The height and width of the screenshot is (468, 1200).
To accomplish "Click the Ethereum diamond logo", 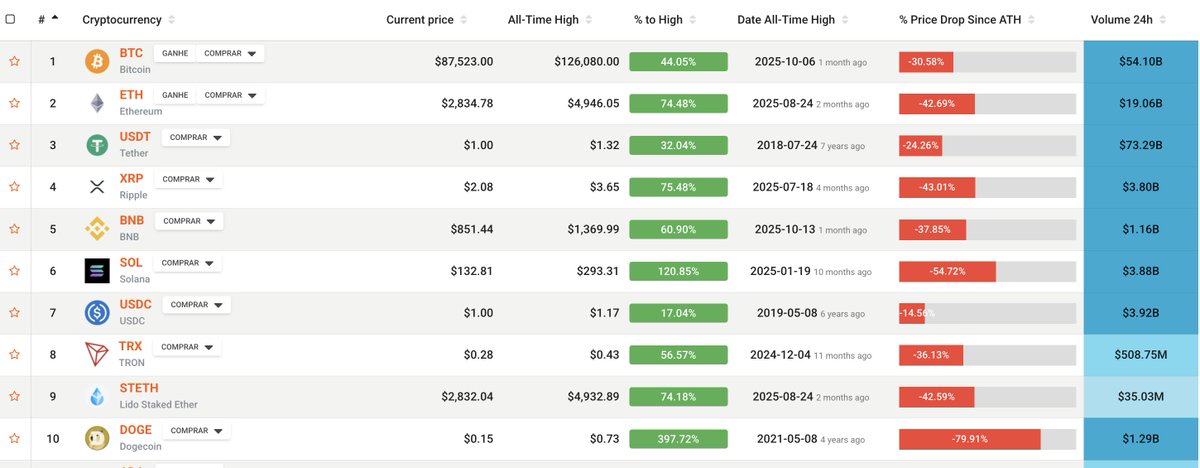I will click(97, 103).
